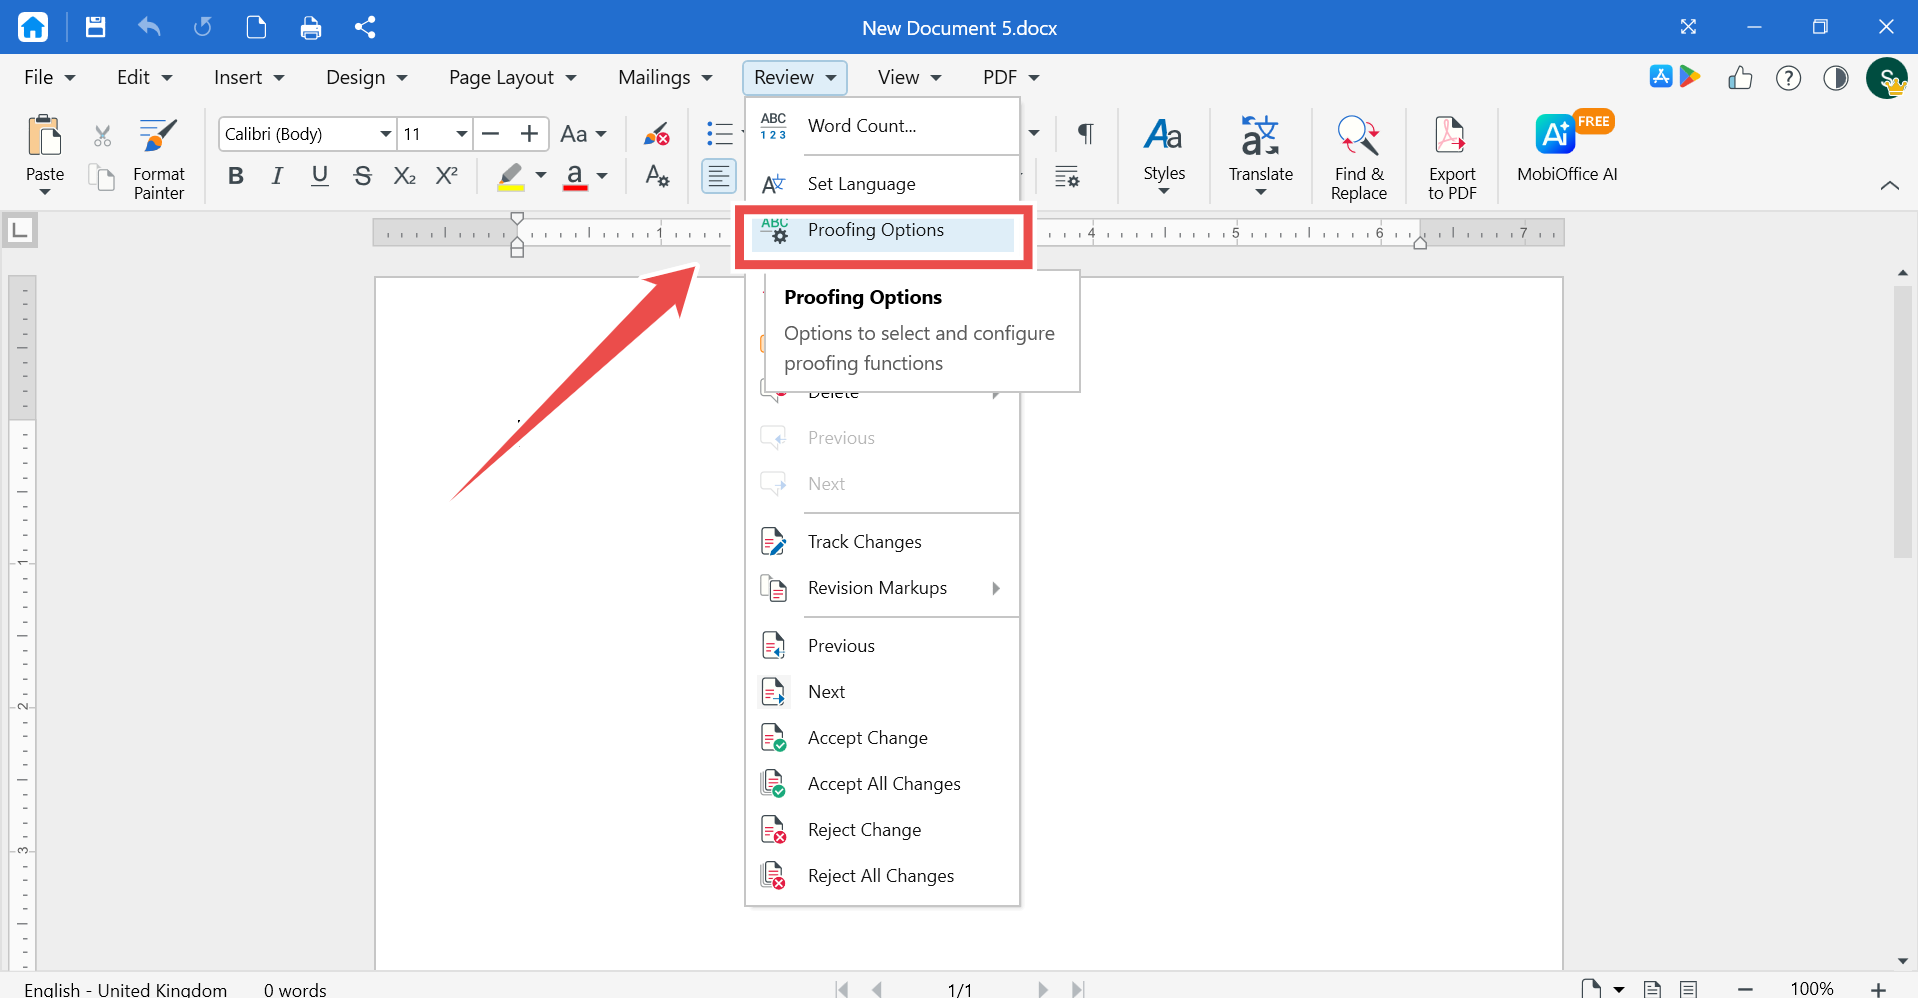
Task: Click the thumbs-up feedback icon
Action: pos(1740,78)
